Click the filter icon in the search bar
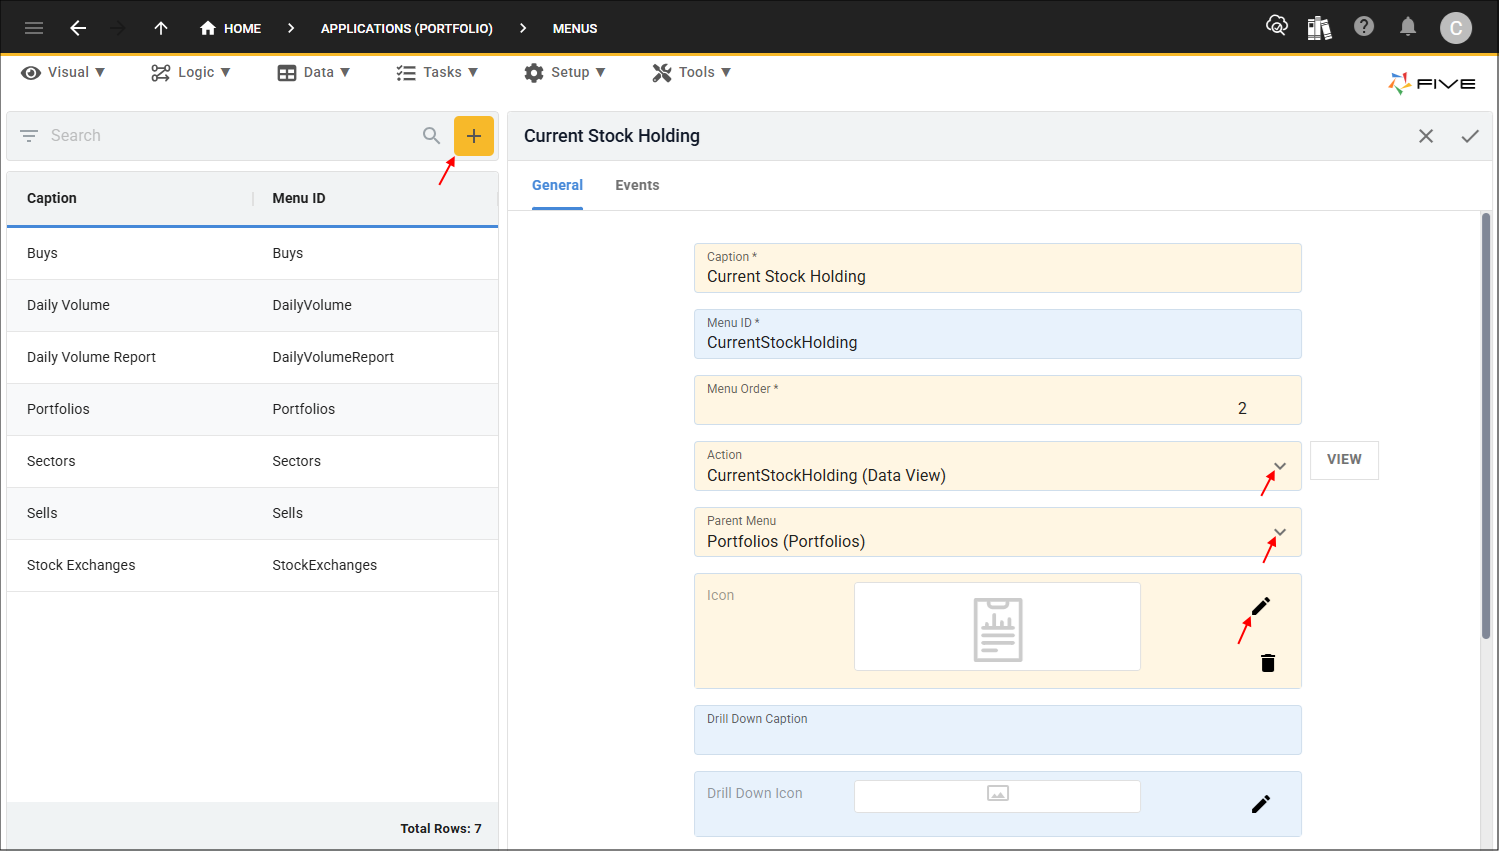The height and width of the screenshot is (851, 1499). coord(29,135)
